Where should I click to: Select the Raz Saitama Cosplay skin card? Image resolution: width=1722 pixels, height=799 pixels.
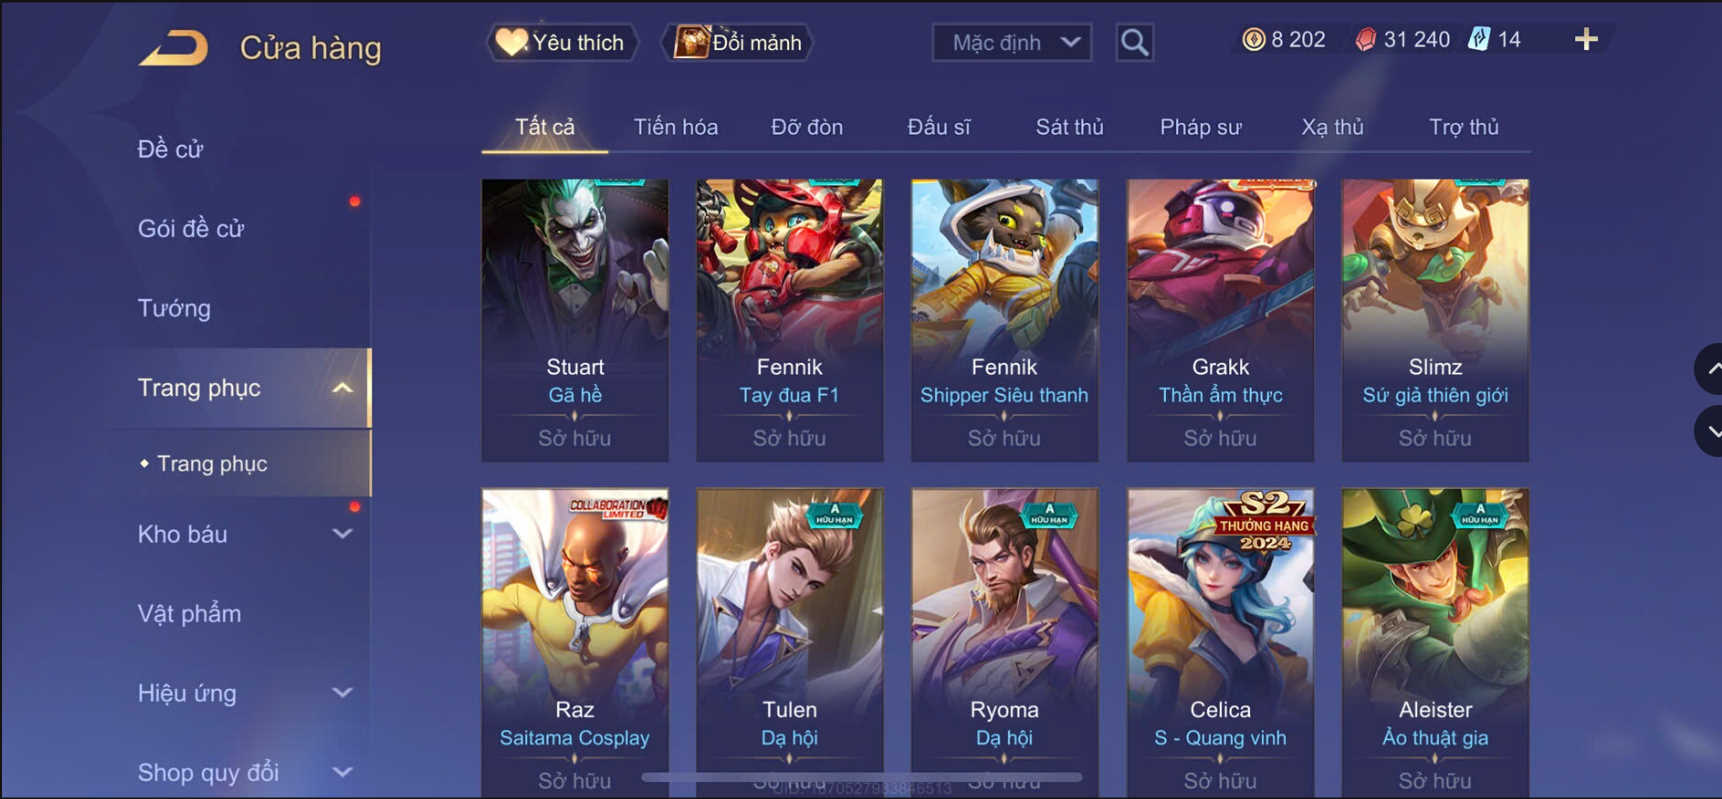(x=575, y=642)
